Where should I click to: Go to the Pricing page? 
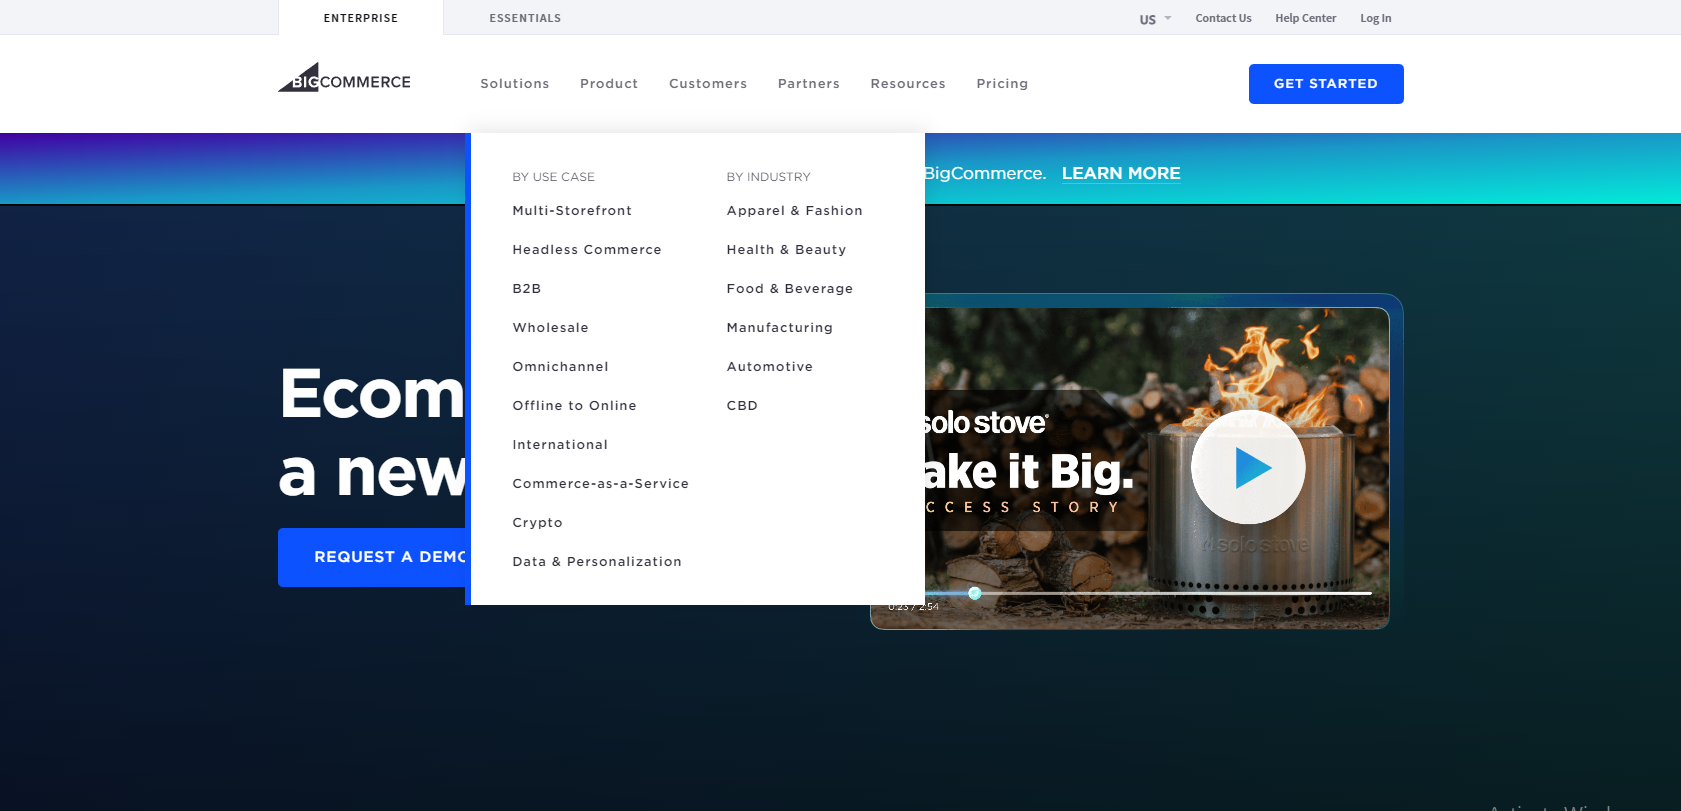click(1002, 84)
